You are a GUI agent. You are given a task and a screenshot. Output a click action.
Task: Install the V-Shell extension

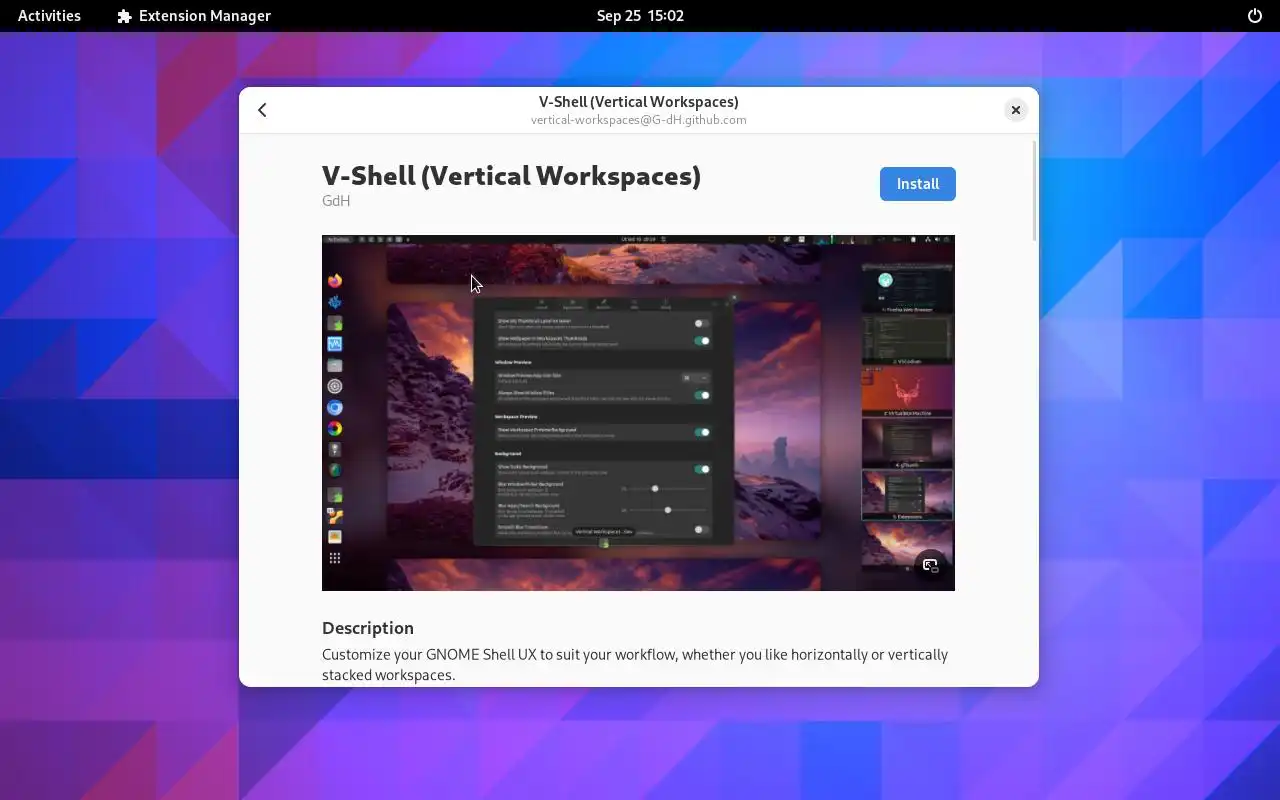click(917, 184)
